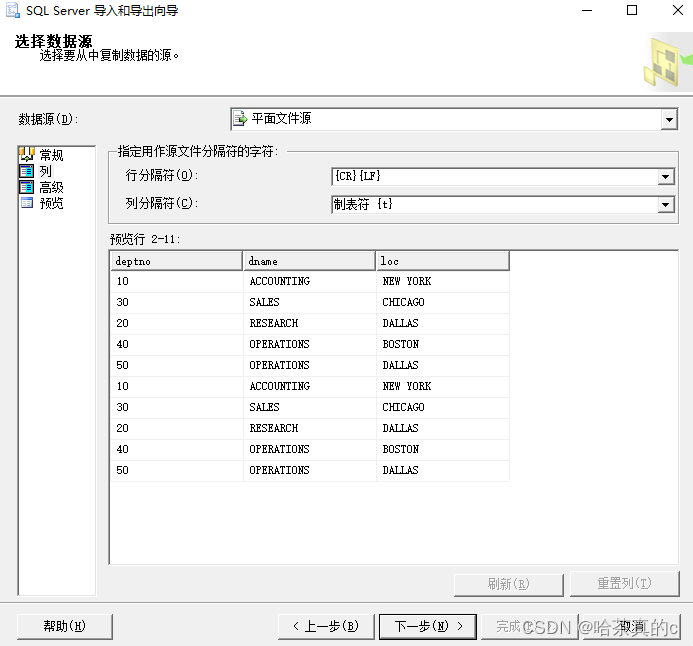This screenshot has height=646, width=693.
Task: Click the 帮助(H) button
Action: (65, 626)
